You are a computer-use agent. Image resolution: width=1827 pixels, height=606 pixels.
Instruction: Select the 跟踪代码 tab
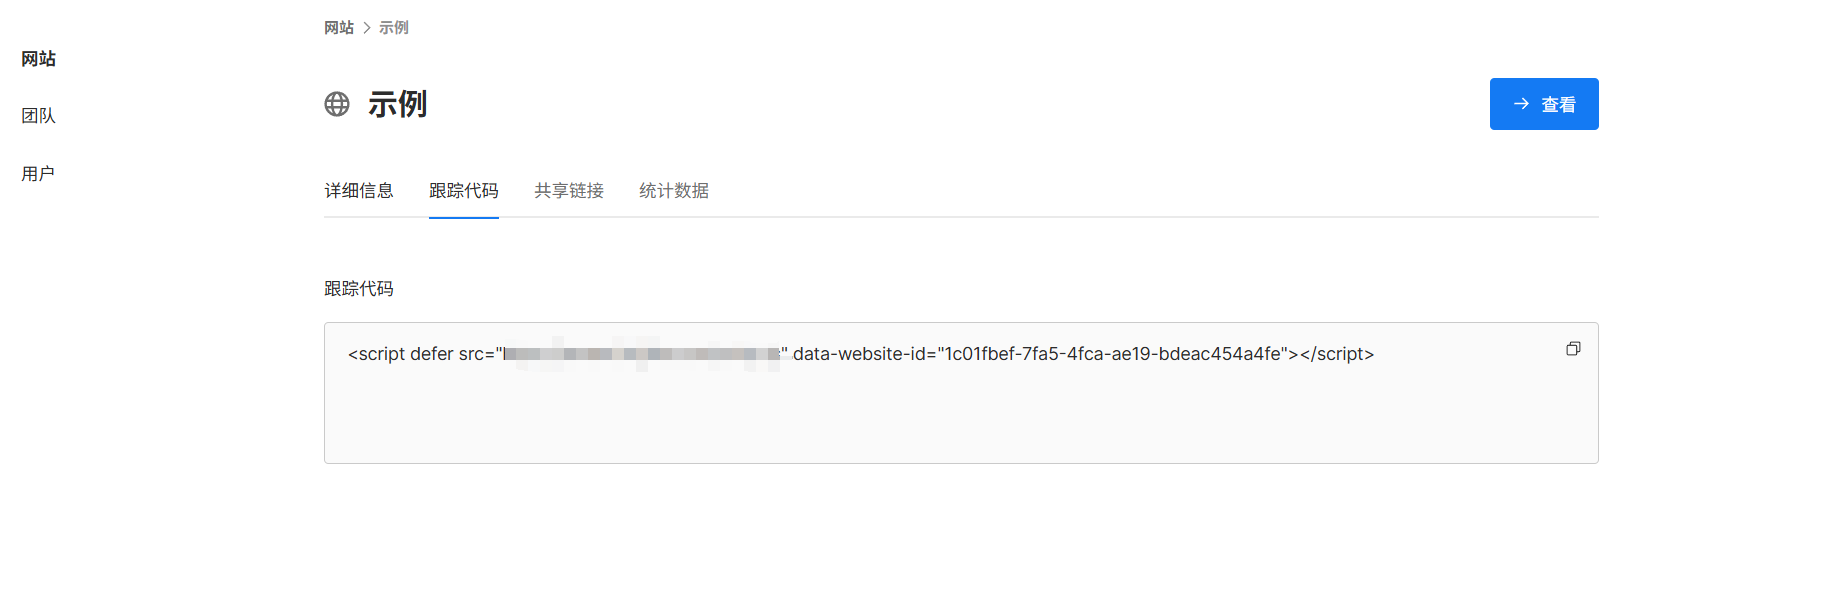tap(464, 190)
